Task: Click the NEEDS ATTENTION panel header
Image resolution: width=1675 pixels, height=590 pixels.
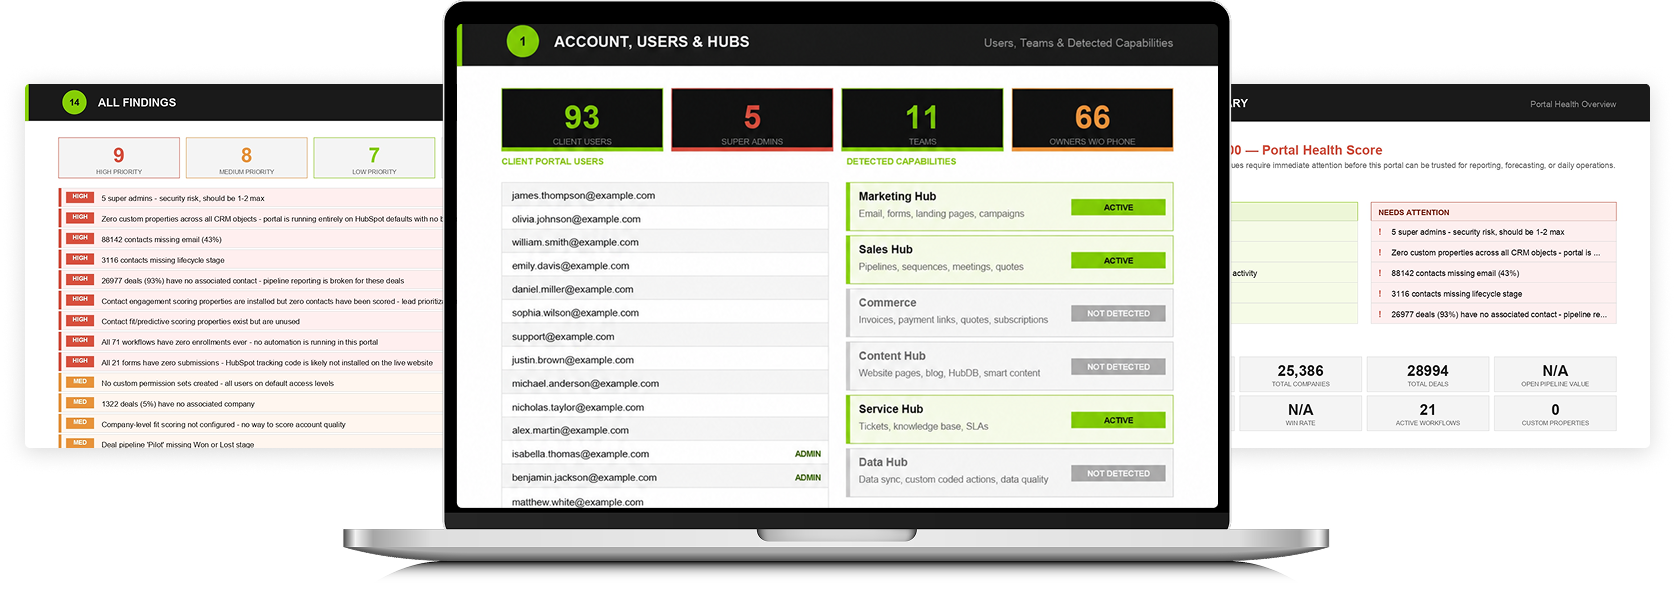Action: 1493,212
